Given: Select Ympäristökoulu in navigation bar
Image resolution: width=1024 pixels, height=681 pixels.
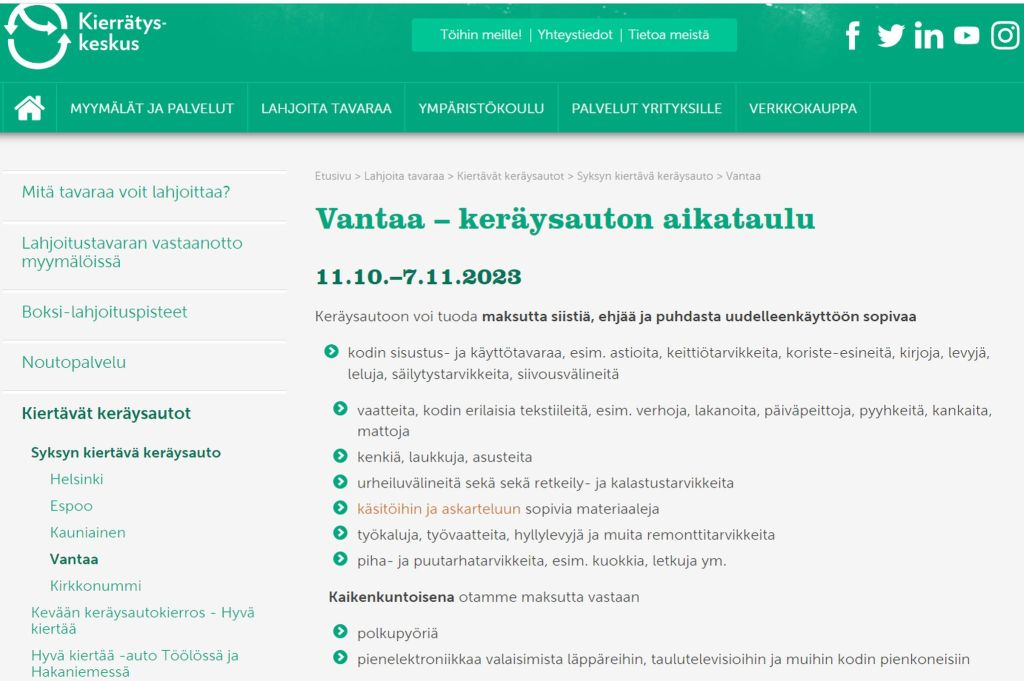Looking at the screenshot, I should pos(481,108).
